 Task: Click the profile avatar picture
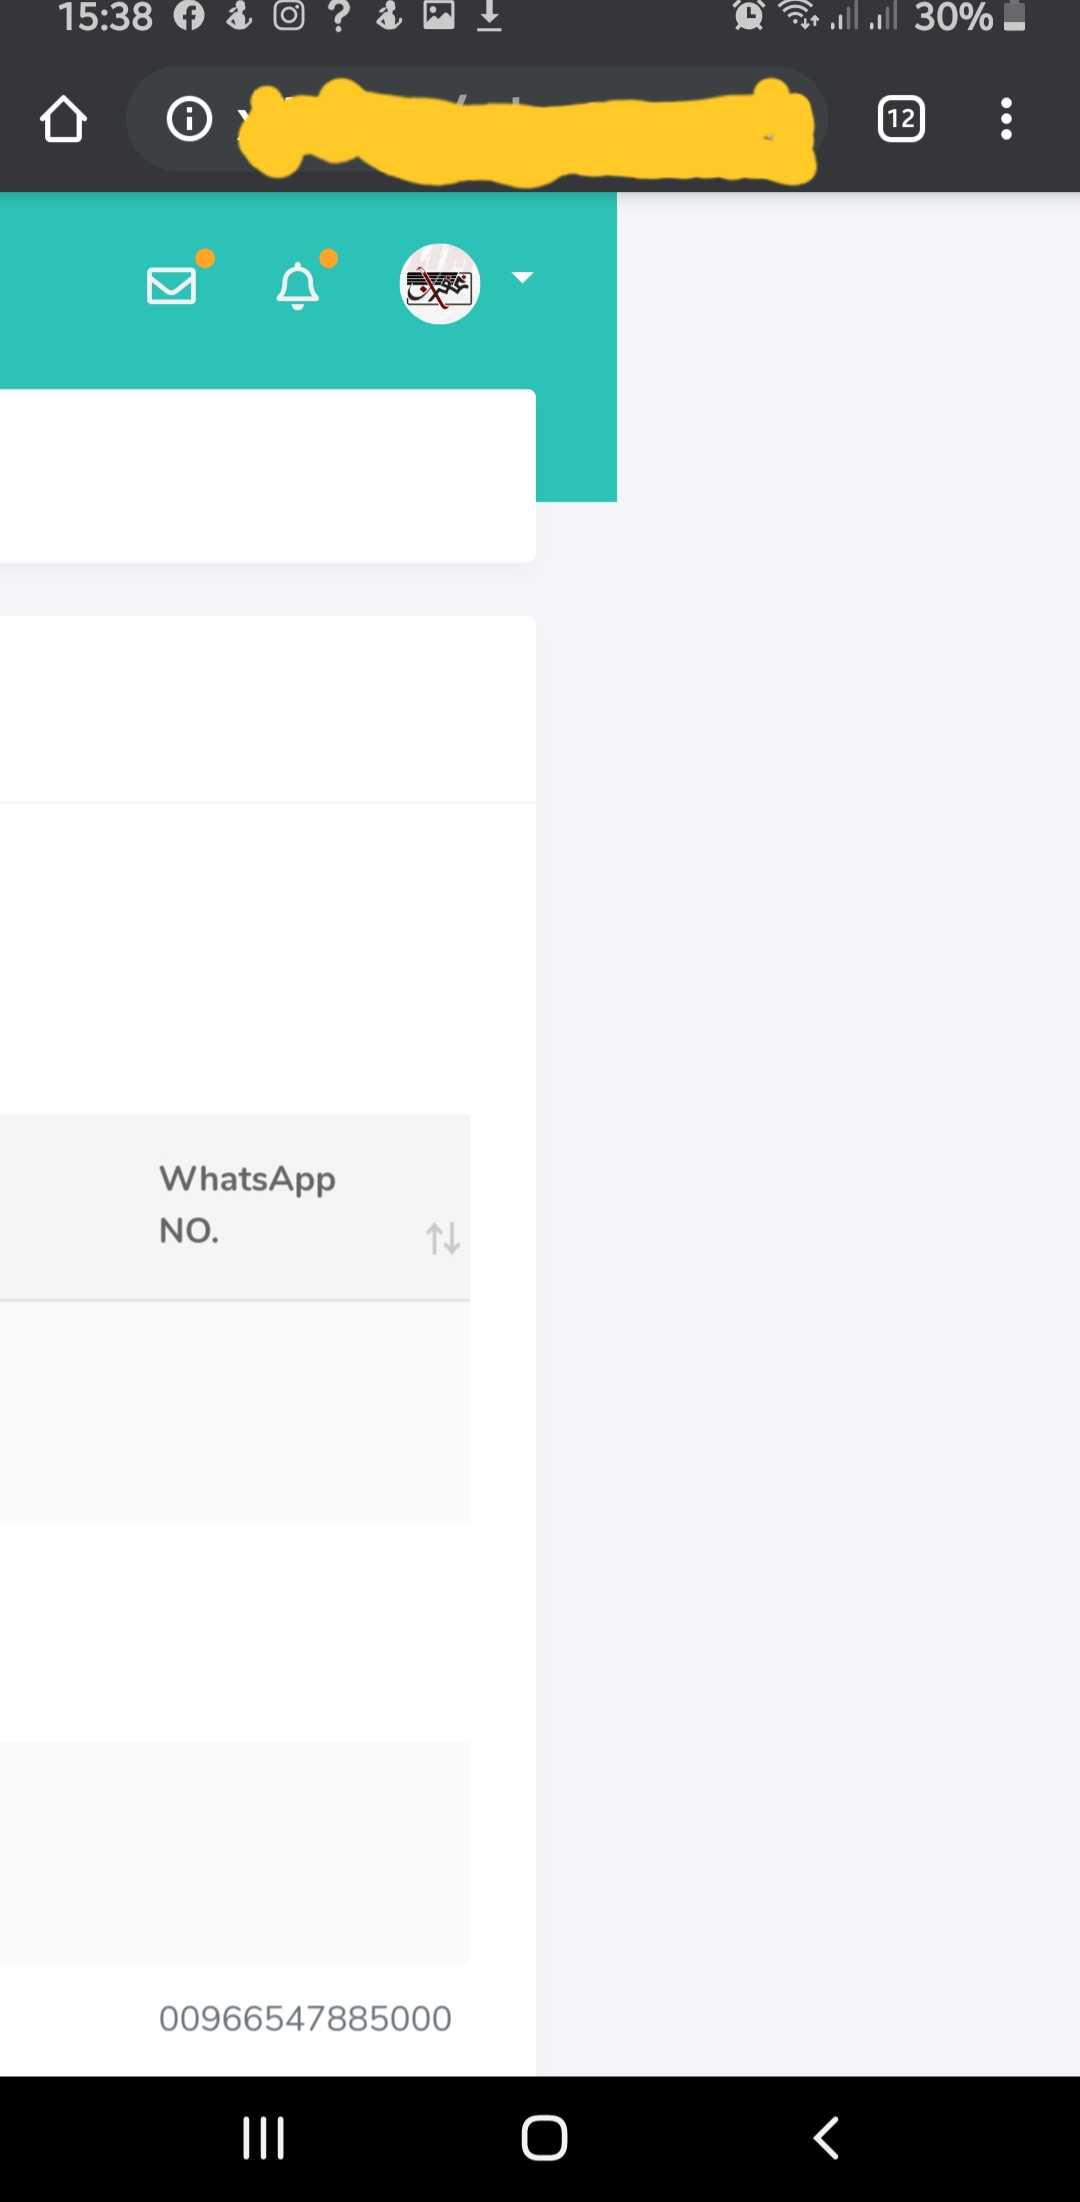440,284
